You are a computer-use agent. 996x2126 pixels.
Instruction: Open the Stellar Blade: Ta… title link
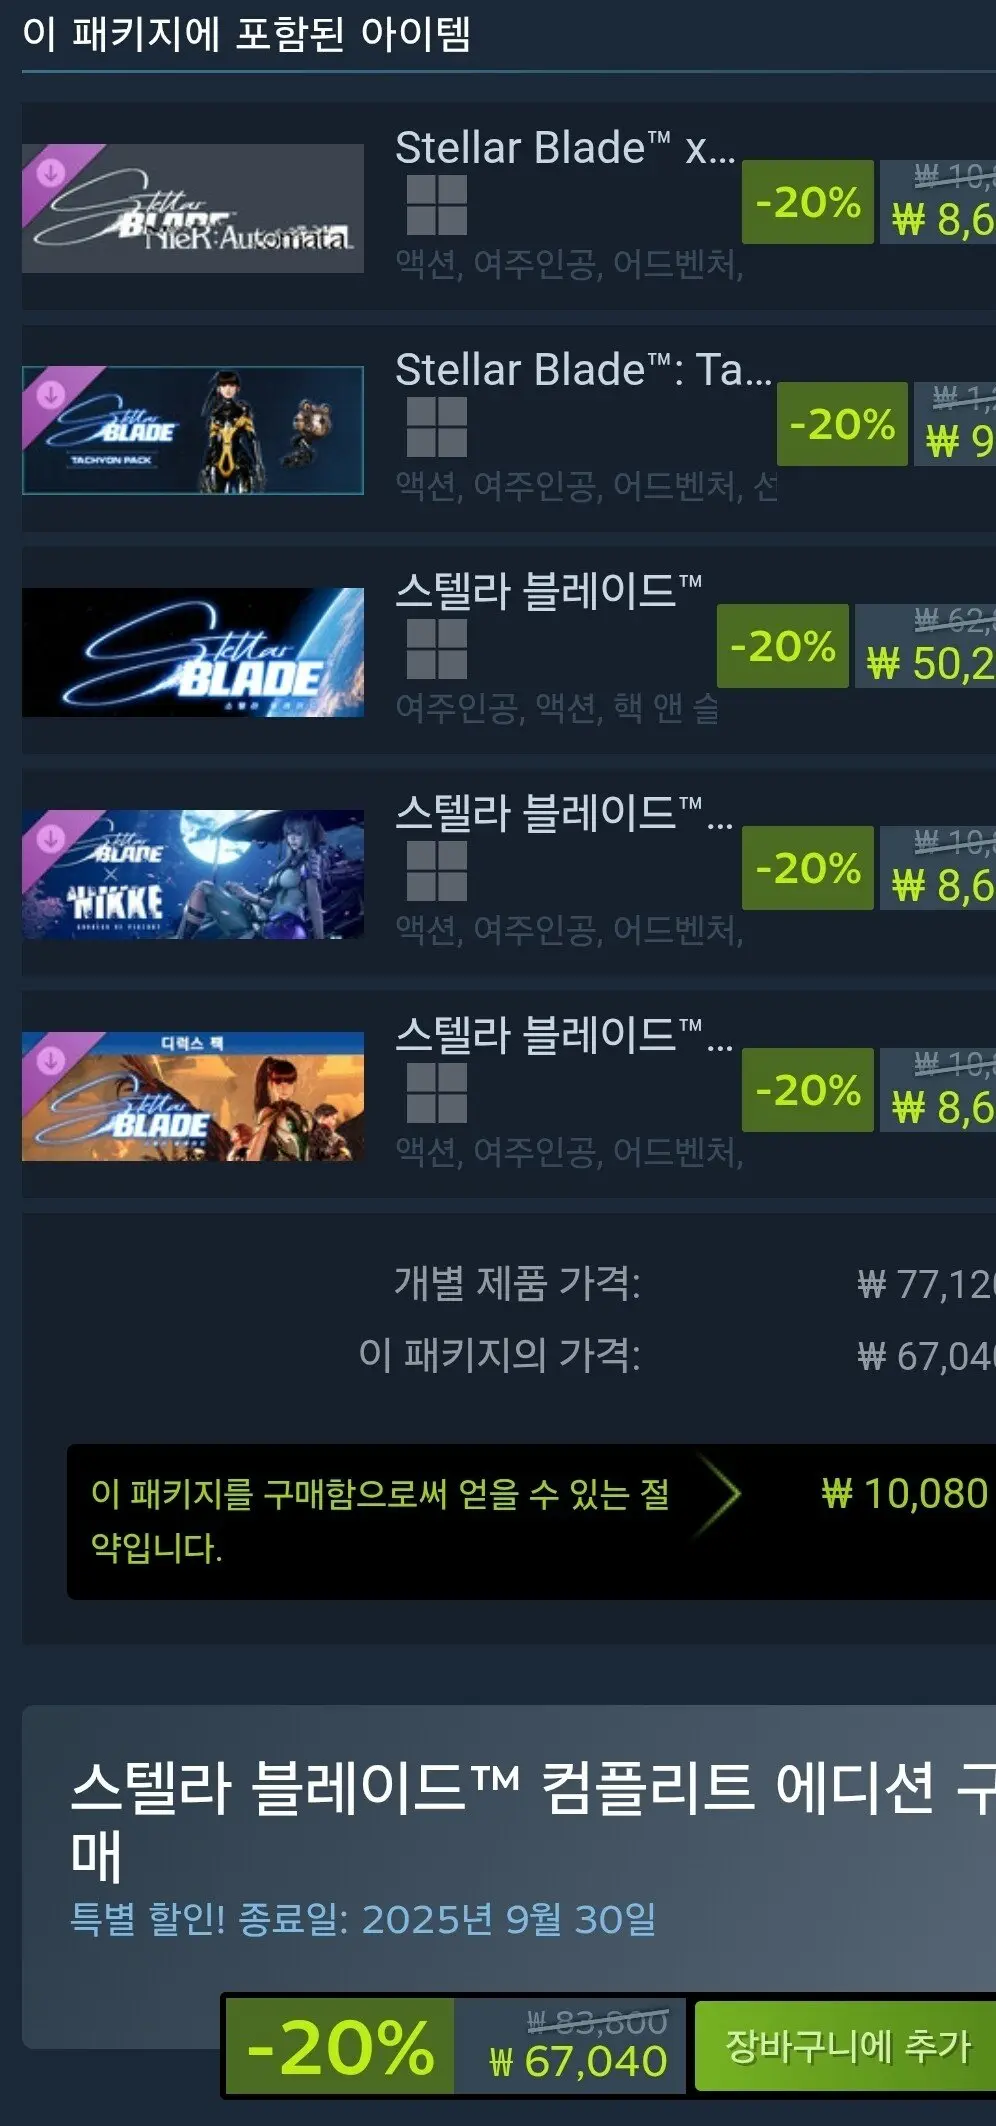[x=583, y=370]
